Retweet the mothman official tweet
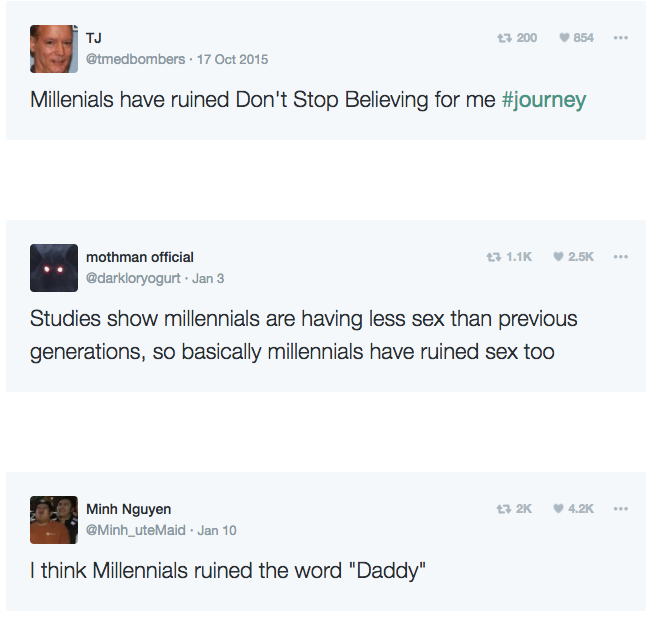Screen dimensions: 649x623 [491, 257]
